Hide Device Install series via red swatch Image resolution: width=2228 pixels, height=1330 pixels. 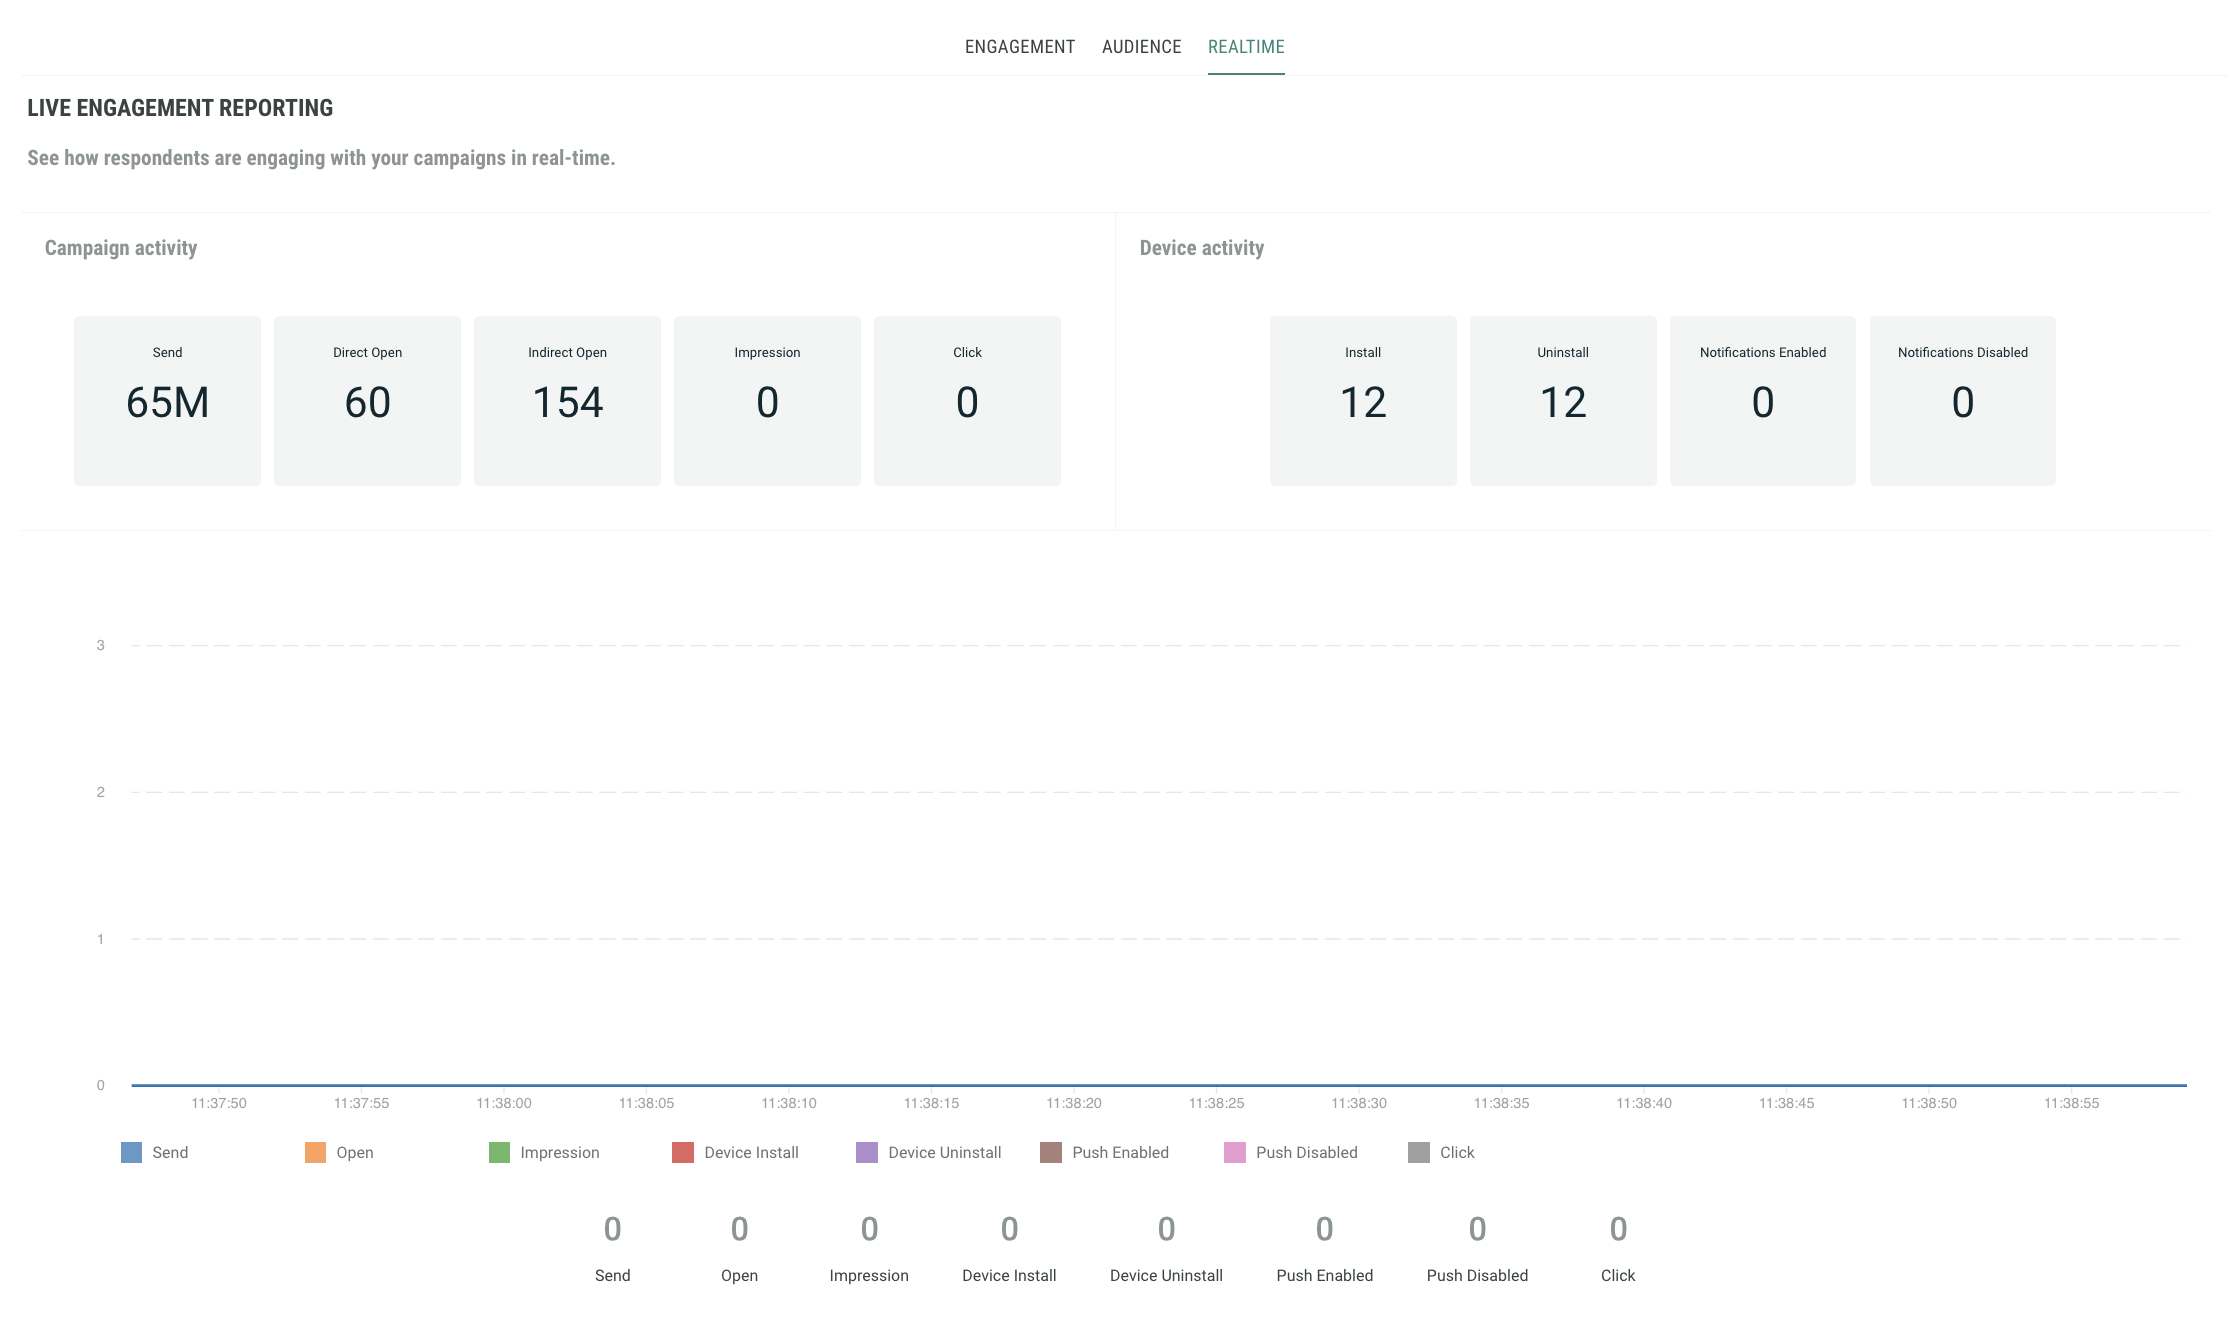683,1152
